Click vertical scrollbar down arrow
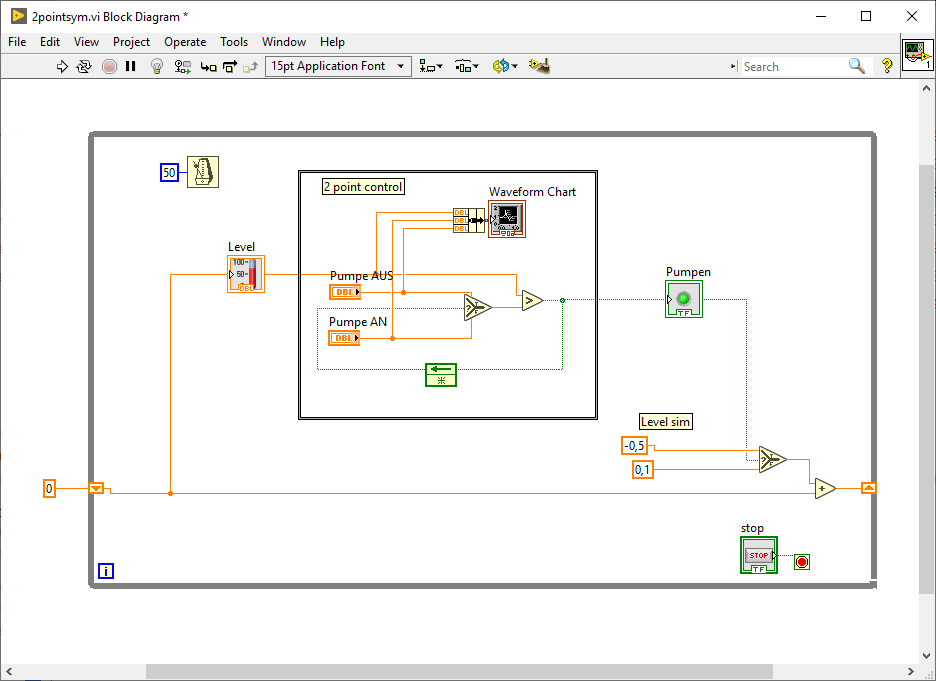 926,657
